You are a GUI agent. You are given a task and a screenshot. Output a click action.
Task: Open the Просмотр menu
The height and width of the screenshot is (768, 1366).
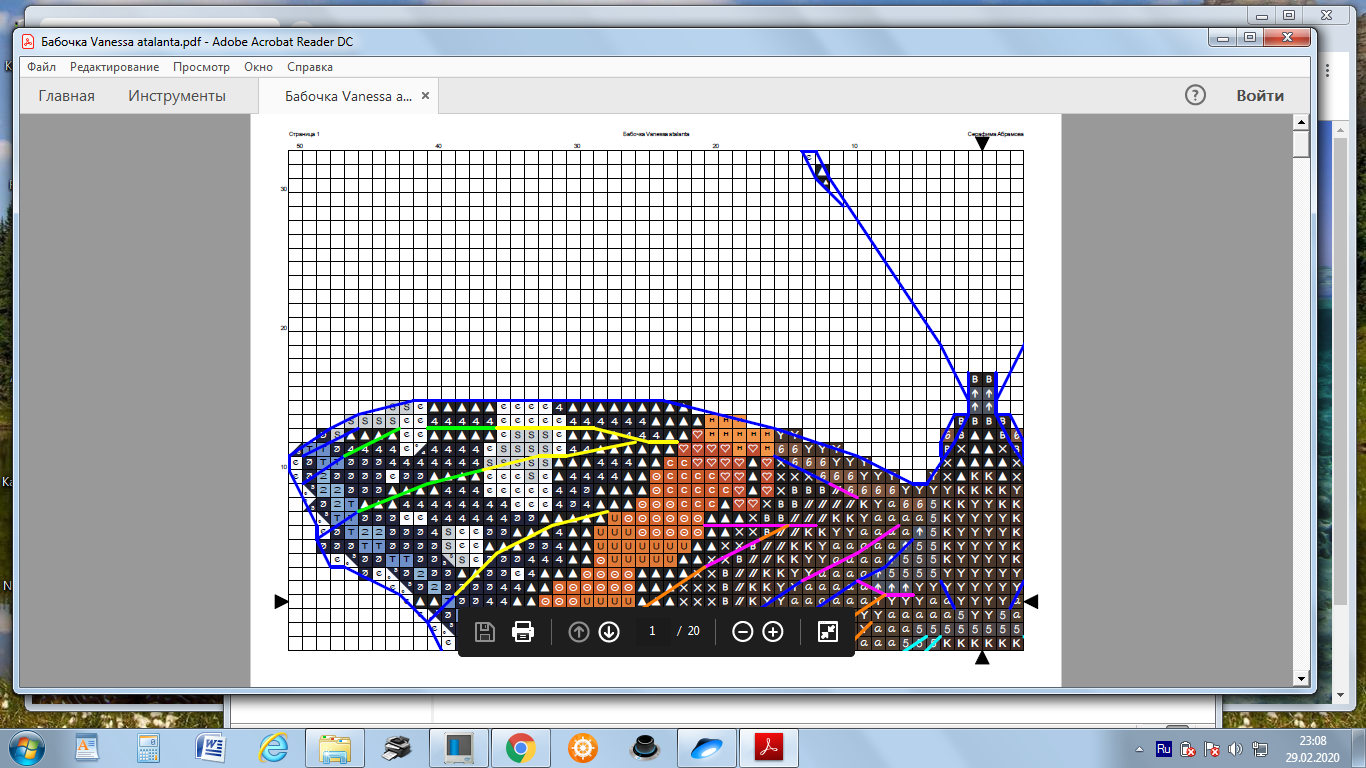pyautogui.click(x=201, y=67)
